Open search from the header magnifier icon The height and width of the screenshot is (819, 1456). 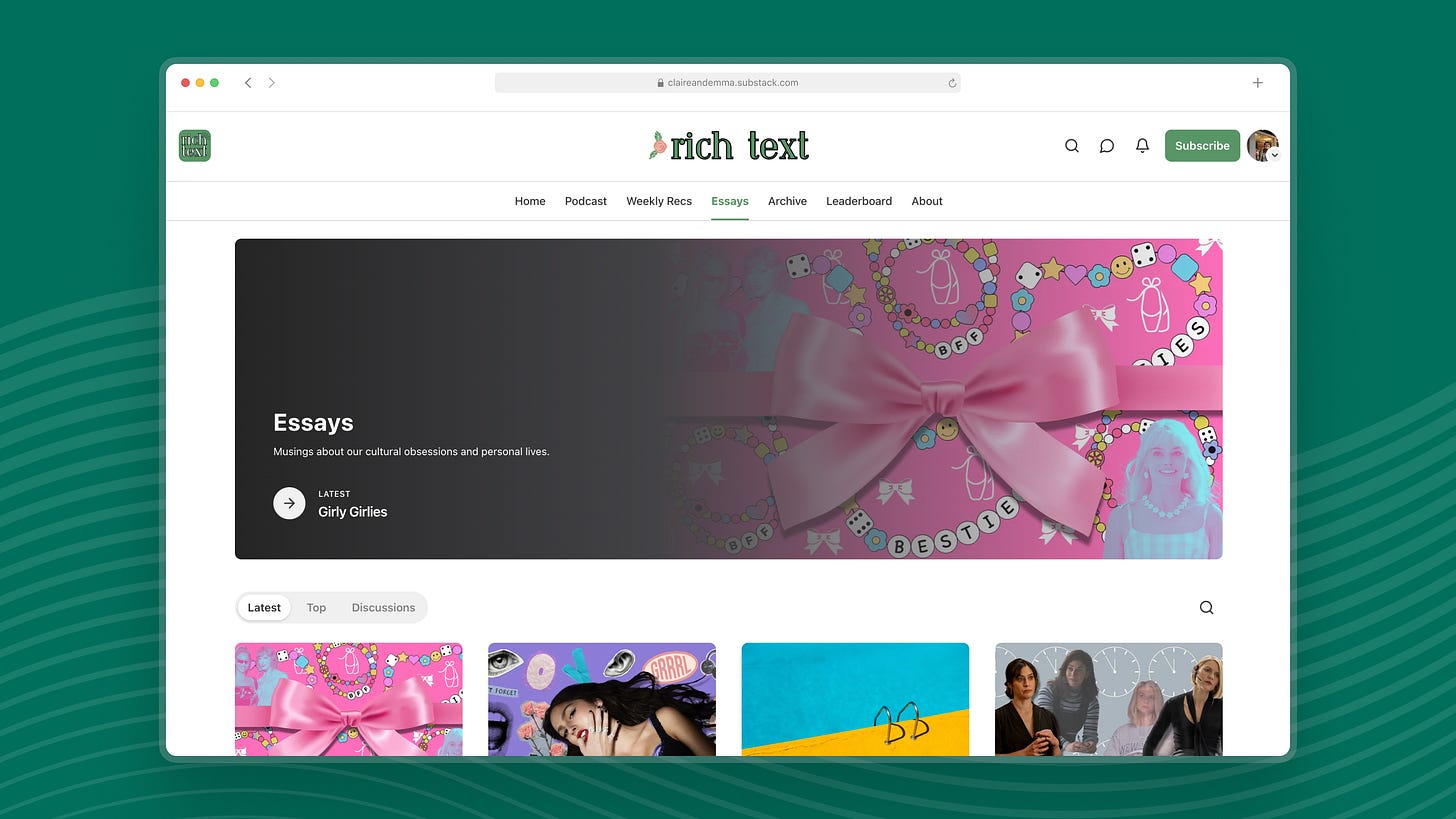point(1072,146)
